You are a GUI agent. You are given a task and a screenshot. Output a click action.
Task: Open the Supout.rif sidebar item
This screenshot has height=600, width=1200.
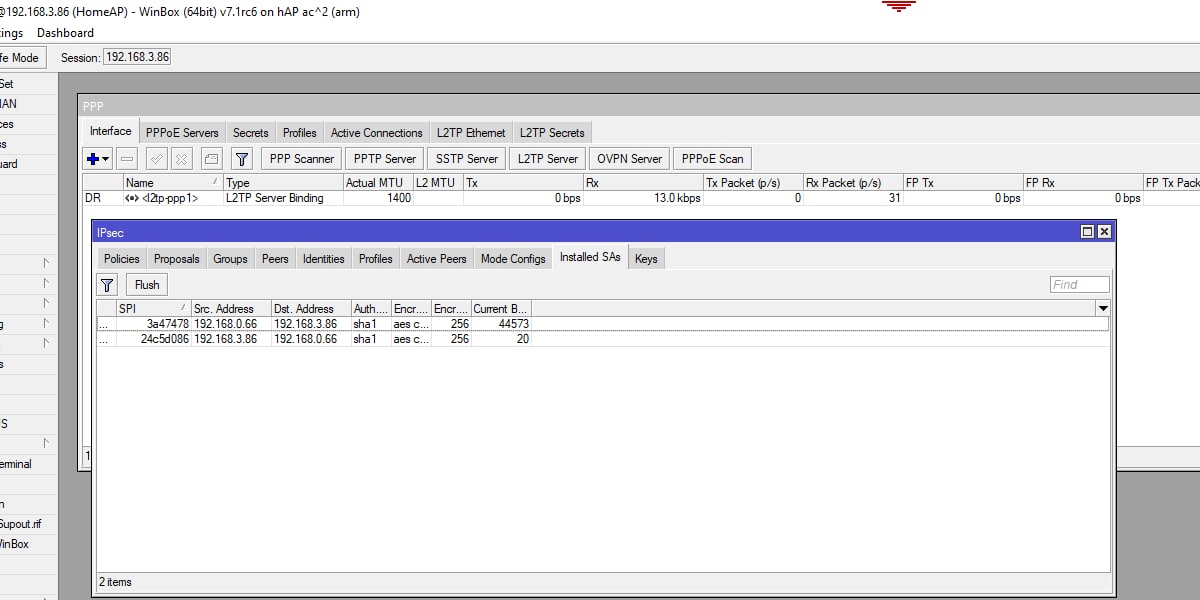click(20, 524)
